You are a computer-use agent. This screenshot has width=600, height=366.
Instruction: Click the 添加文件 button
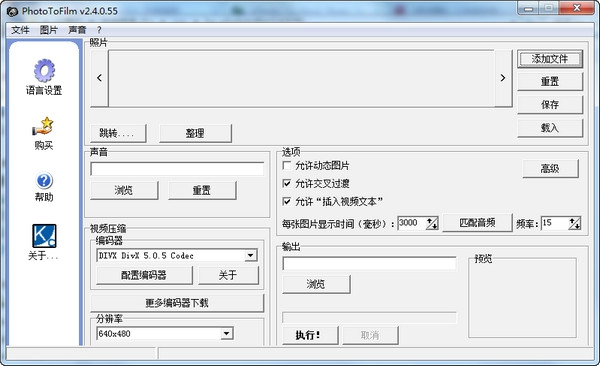coord(550,59)
